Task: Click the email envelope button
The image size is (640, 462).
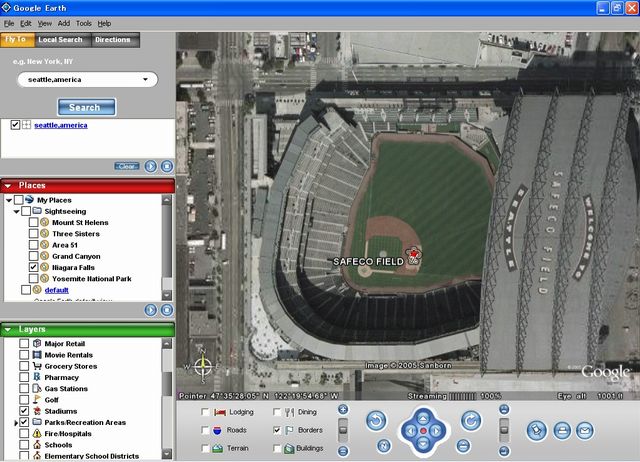Action: coord(585,431)
